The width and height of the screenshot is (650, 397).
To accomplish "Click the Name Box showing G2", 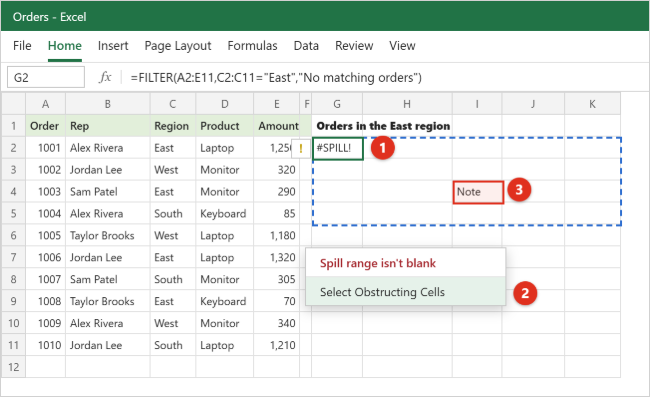I will [x=46, y=77].
